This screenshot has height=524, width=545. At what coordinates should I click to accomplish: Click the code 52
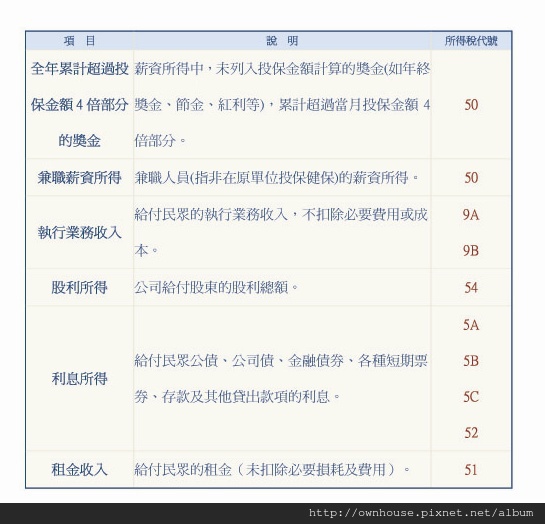click(471, 433)
